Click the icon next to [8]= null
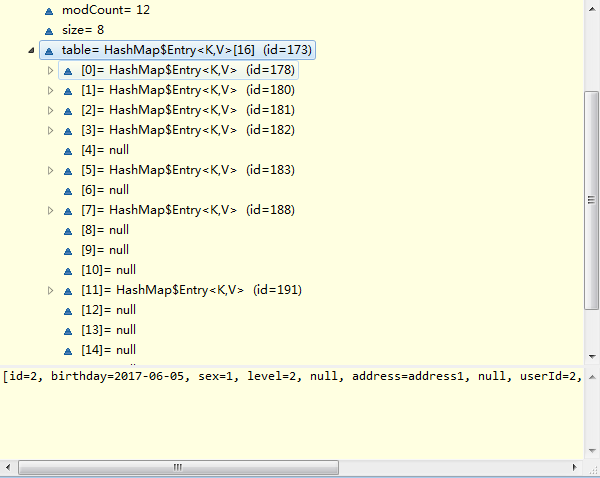600x478 pixels. pos(68,231)
